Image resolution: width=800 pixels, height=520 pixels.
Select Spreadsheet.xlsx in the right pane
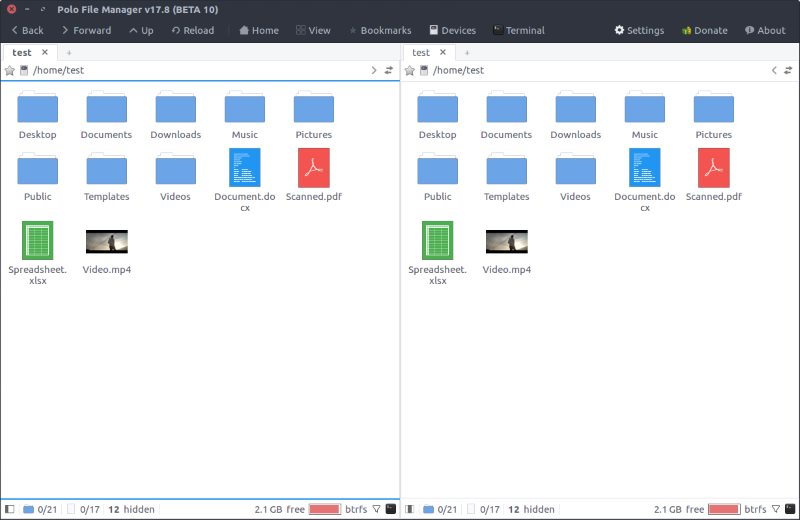tap(437, 252)
